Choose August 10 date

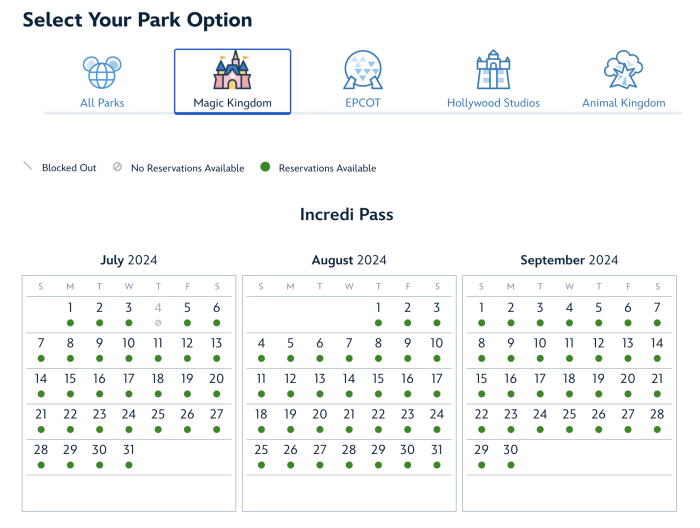tap(437, 343)
